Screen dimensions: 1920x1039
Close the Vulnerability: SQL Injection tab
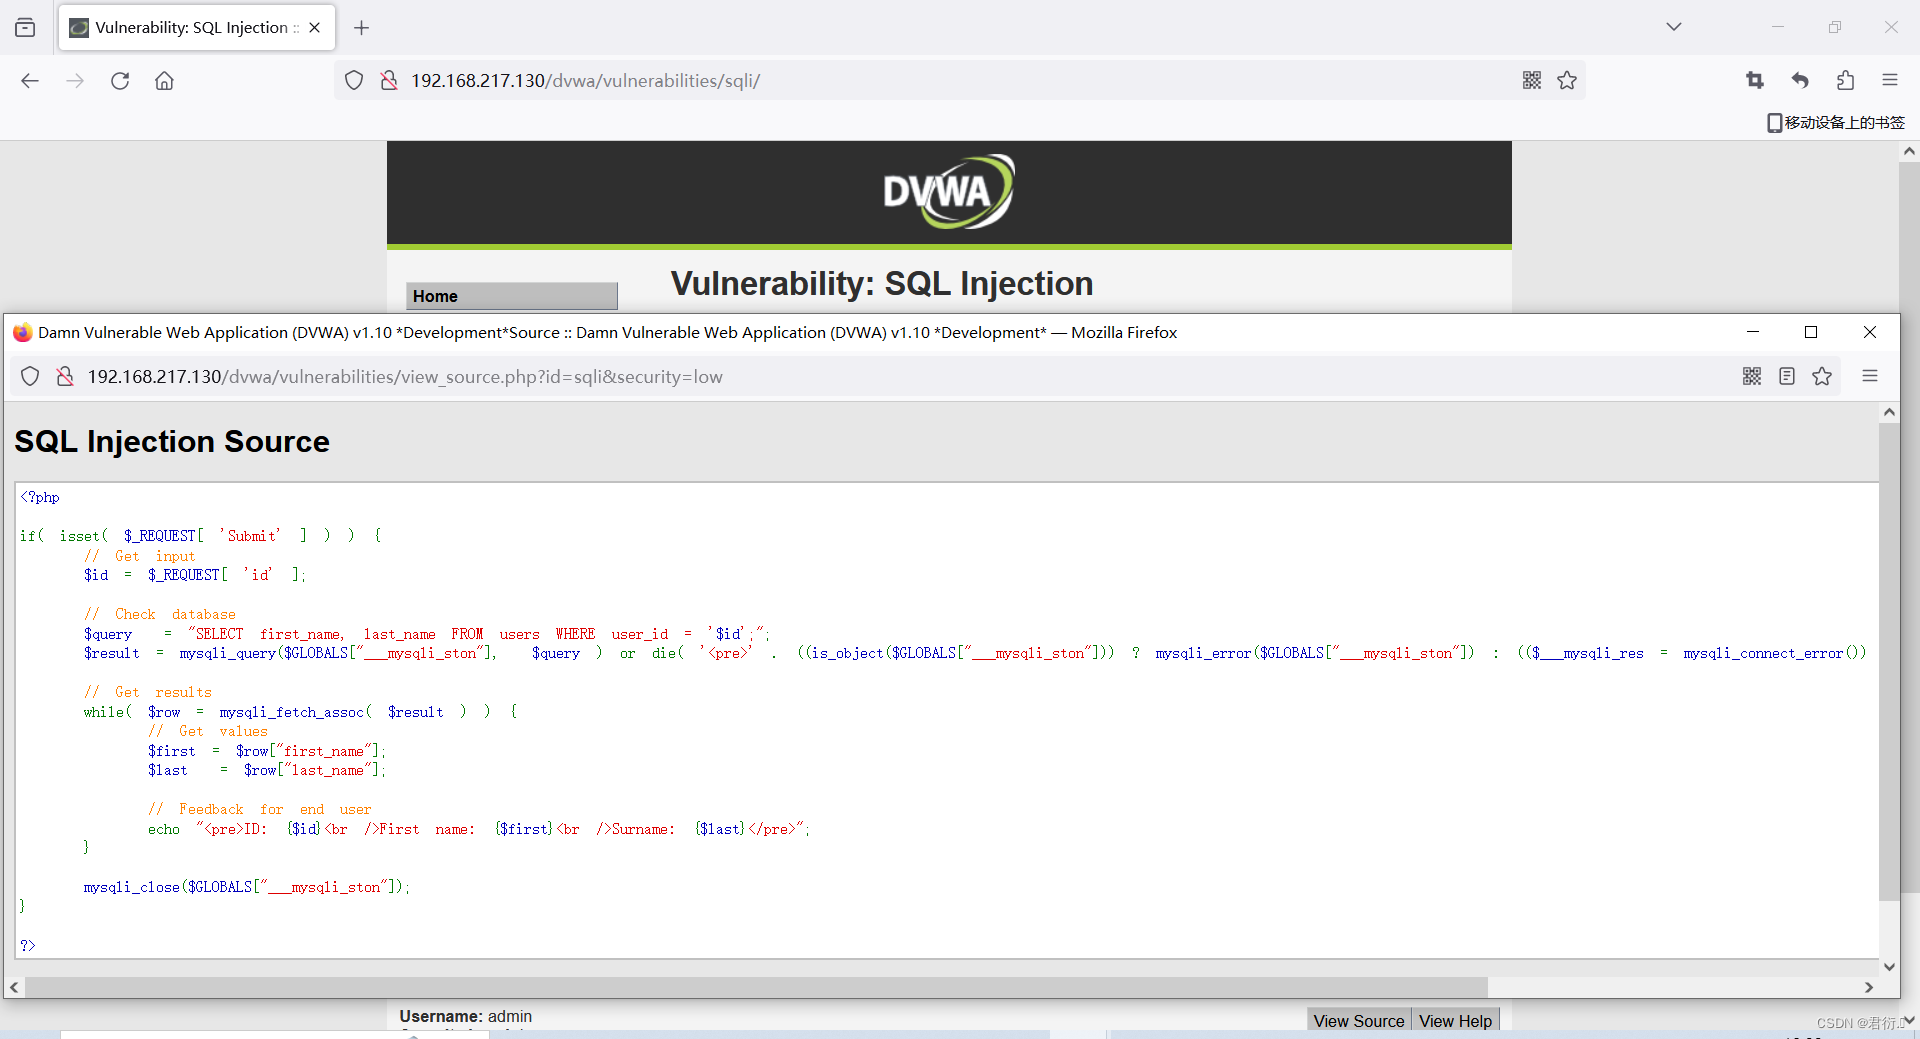(x=315, y=27)
